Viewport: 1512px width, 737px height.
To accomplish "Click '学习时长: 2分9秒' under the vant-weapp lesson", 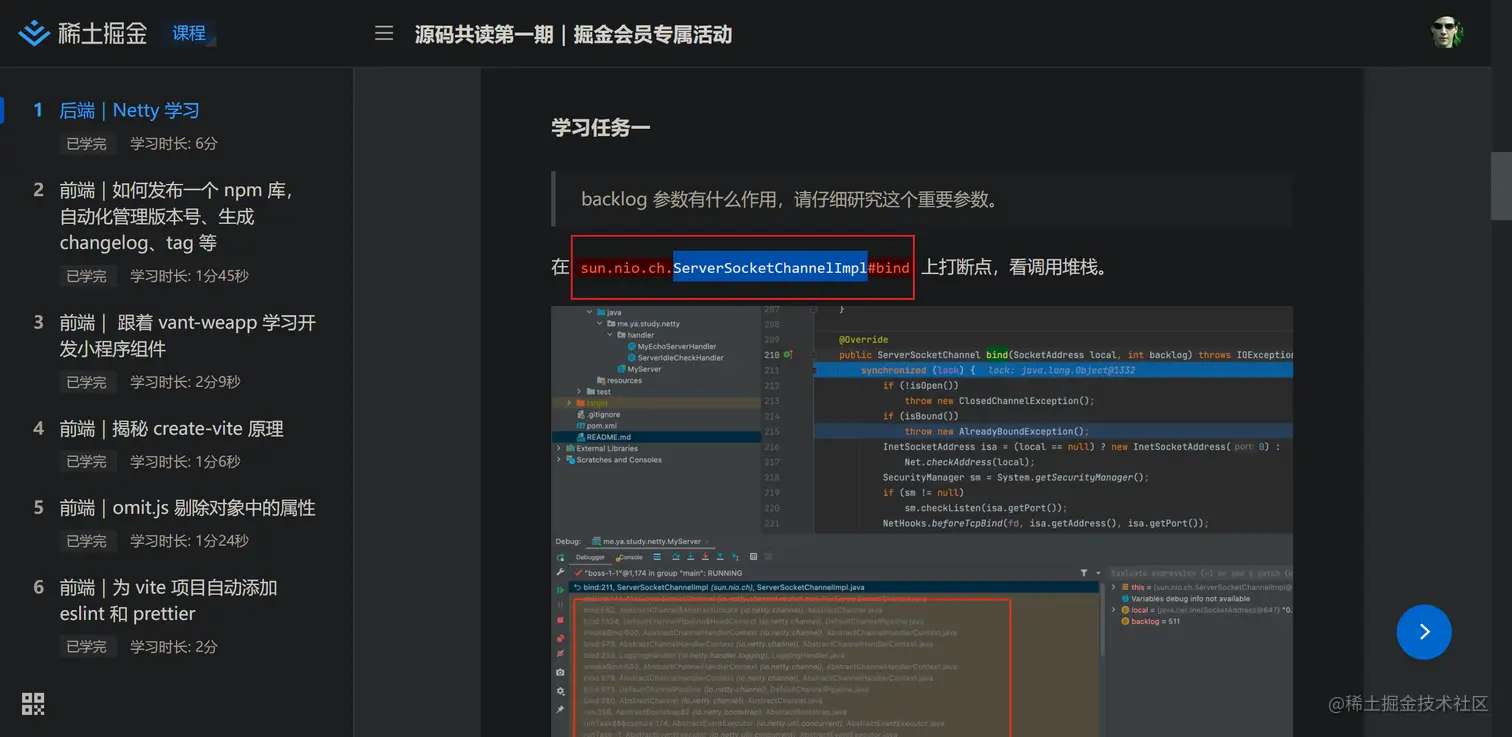I will 185,382.
